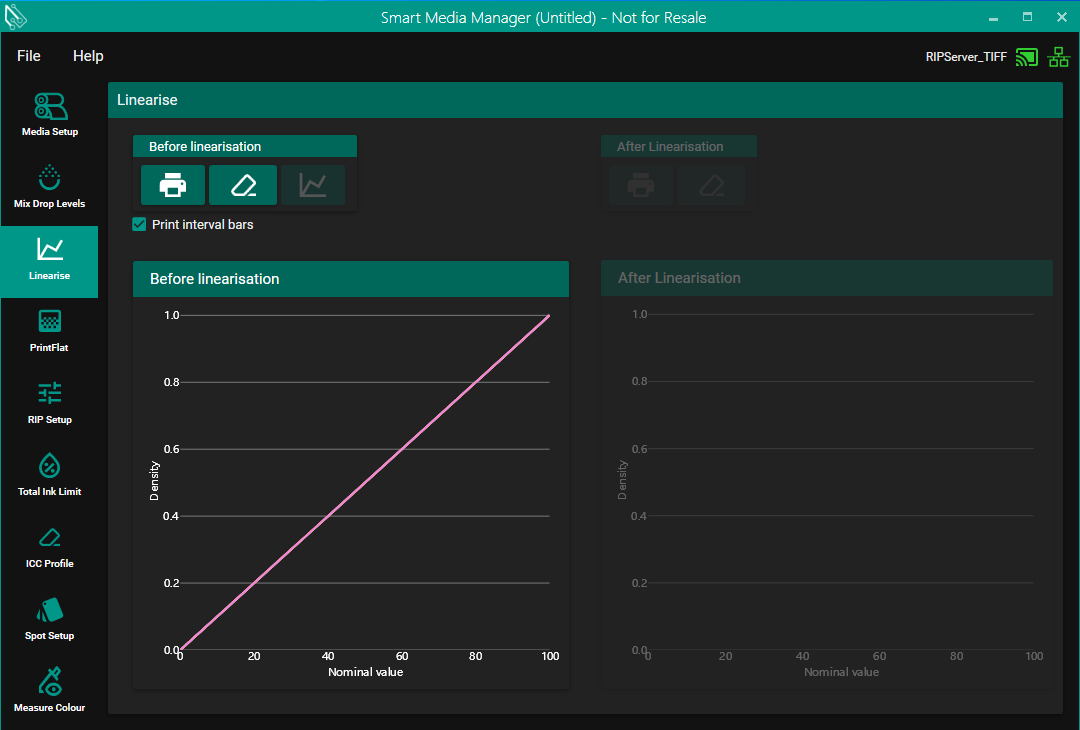Open the Help menu
Screen dimensions: 1080x730
[88, 56]
